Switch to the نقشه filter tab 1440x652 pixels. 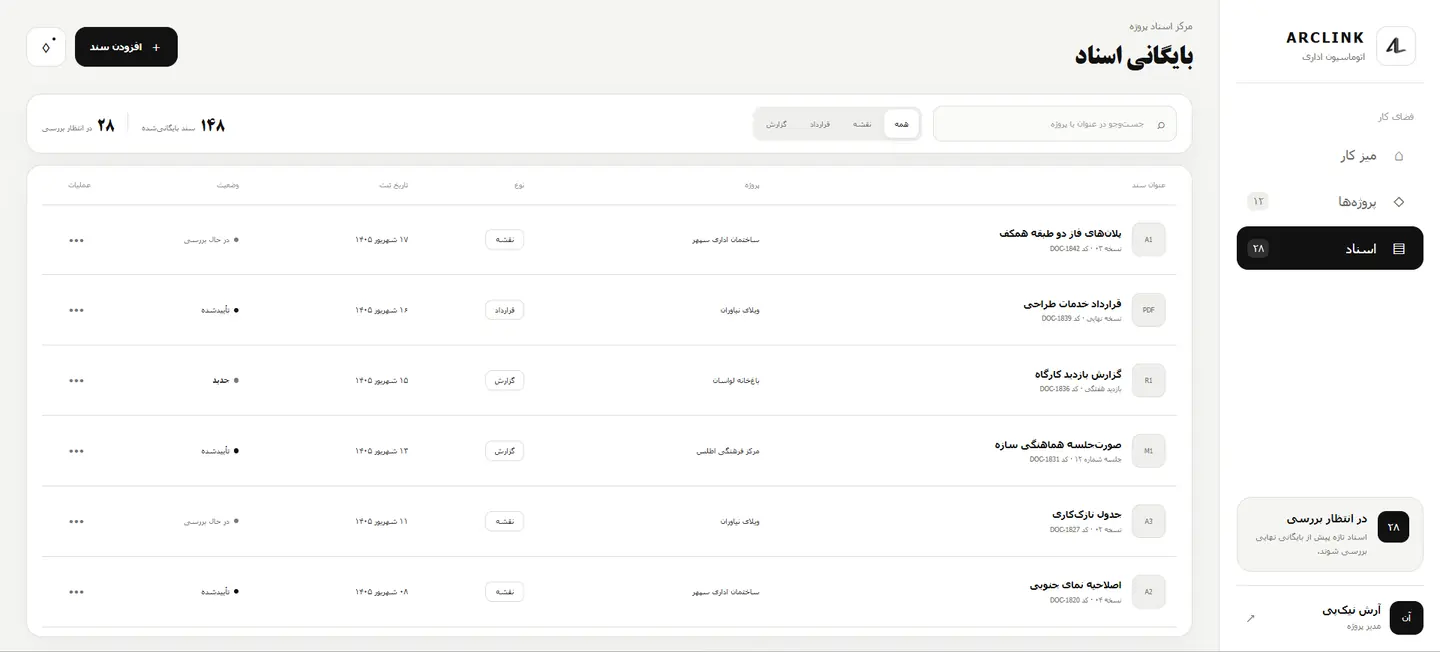coord(862,124)
